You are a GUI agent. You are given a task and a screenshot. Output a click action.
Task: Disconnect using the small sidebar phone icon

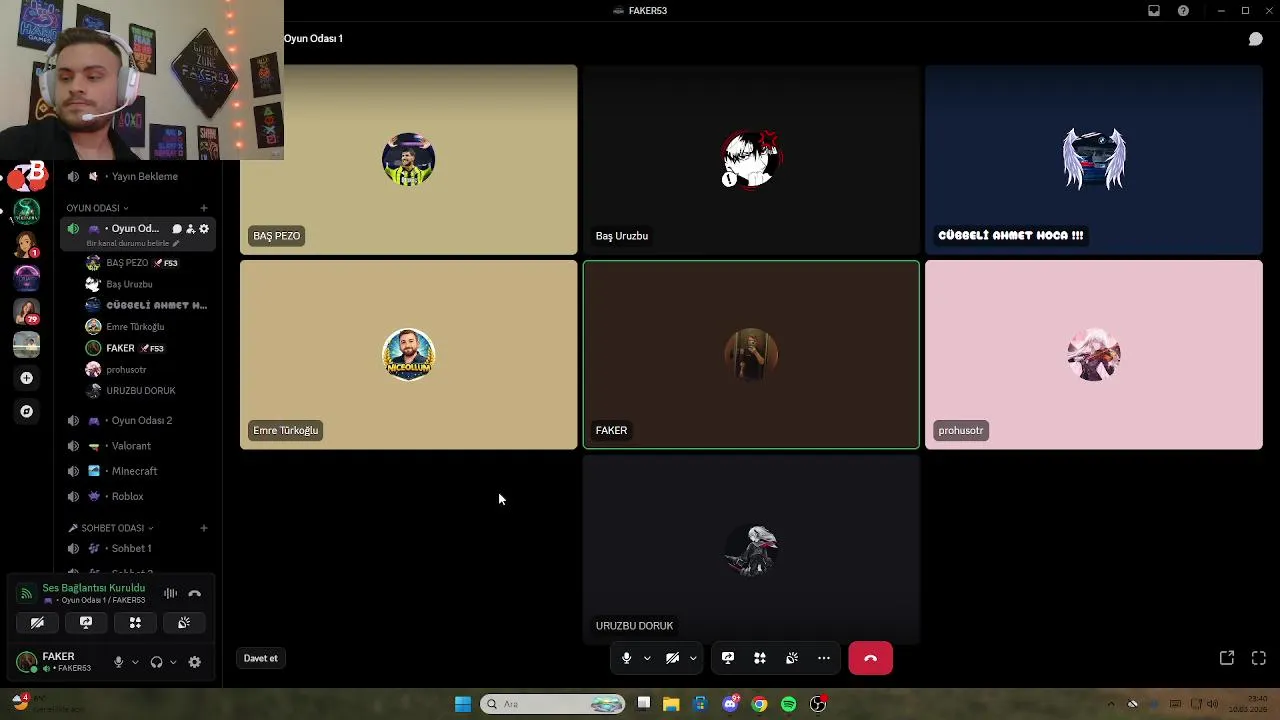click(195, 594)
